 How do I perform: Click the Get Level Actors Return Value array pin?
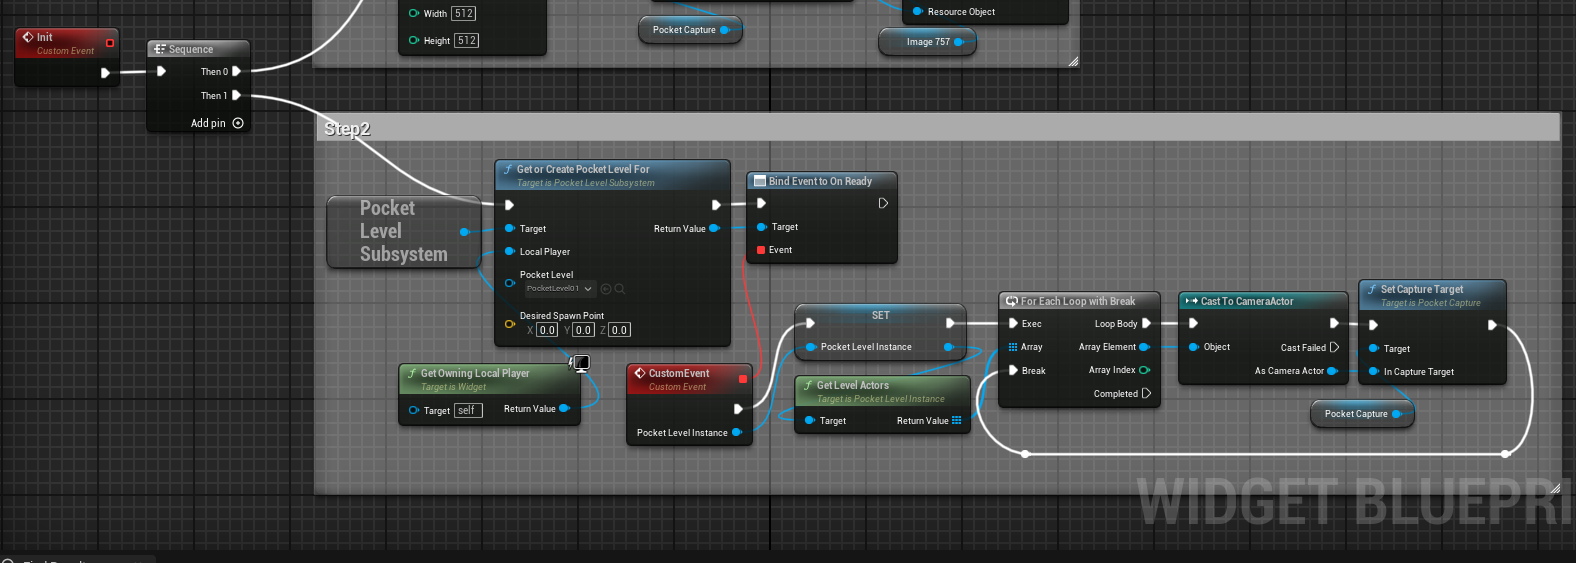coord(957,420)
